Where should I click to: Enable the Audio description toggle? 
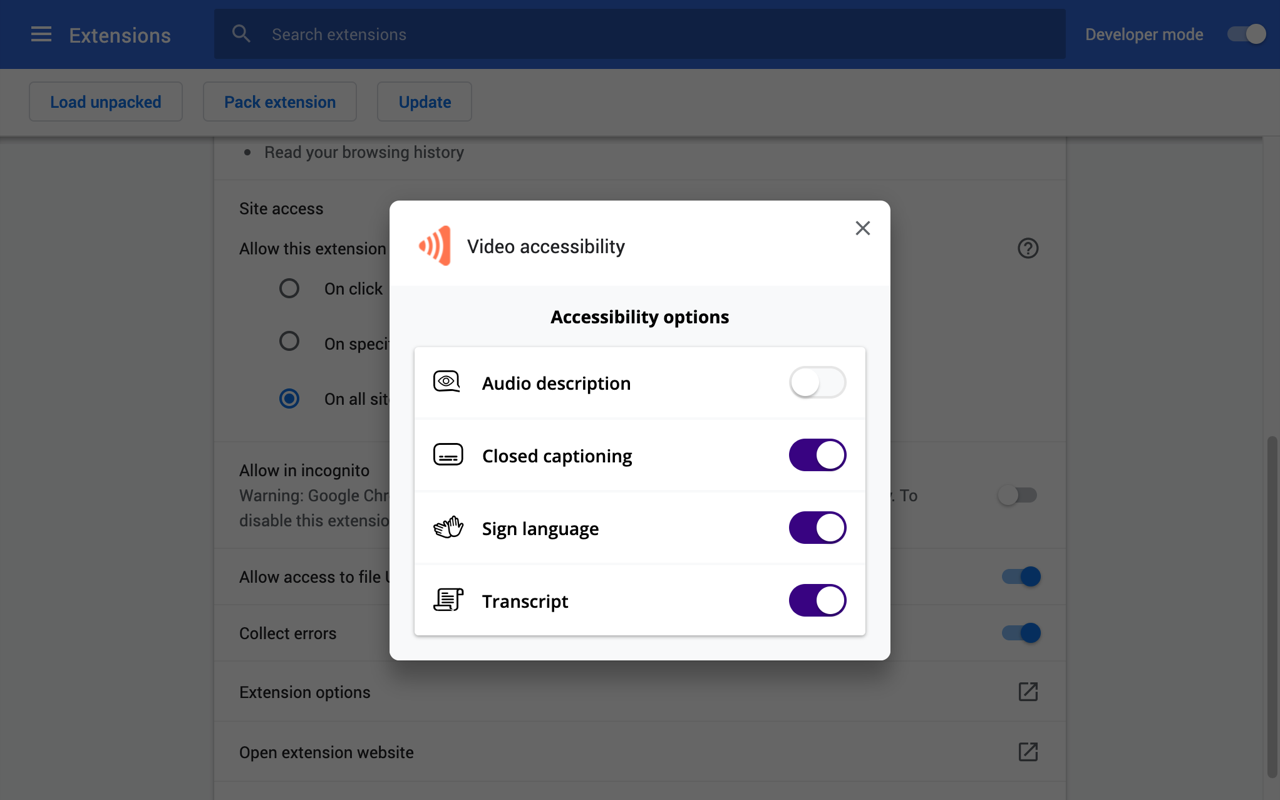tap(817, 383)
